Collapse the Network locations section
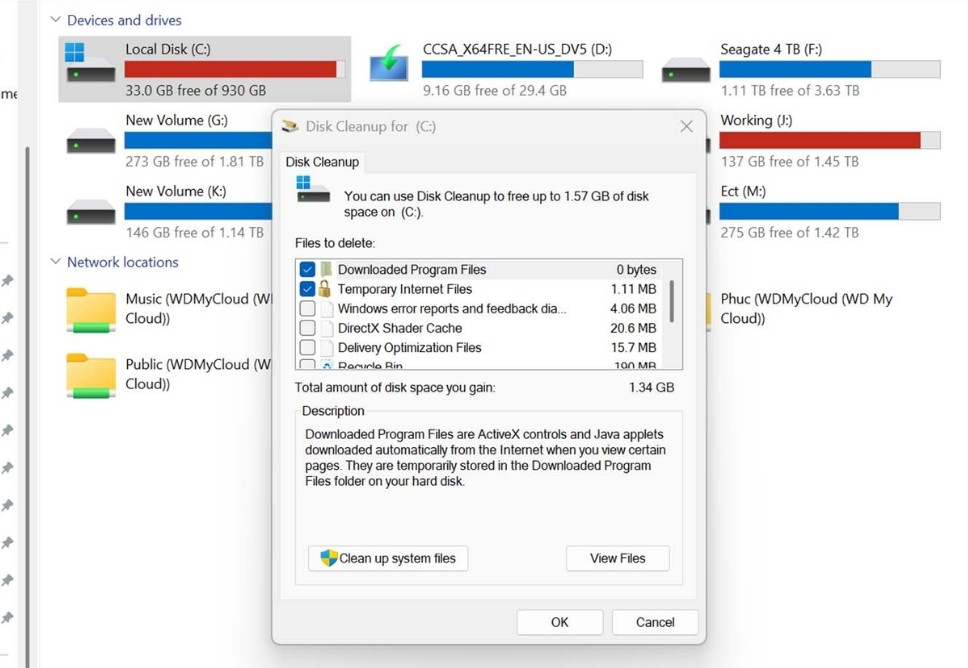968x668 pixels. [57, 261]
